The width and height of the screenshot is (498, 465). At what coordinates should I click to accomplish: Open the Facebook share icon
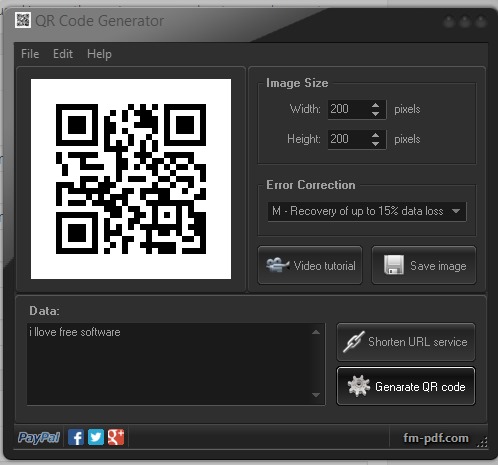pyautogui.click(x=76, y=437)
